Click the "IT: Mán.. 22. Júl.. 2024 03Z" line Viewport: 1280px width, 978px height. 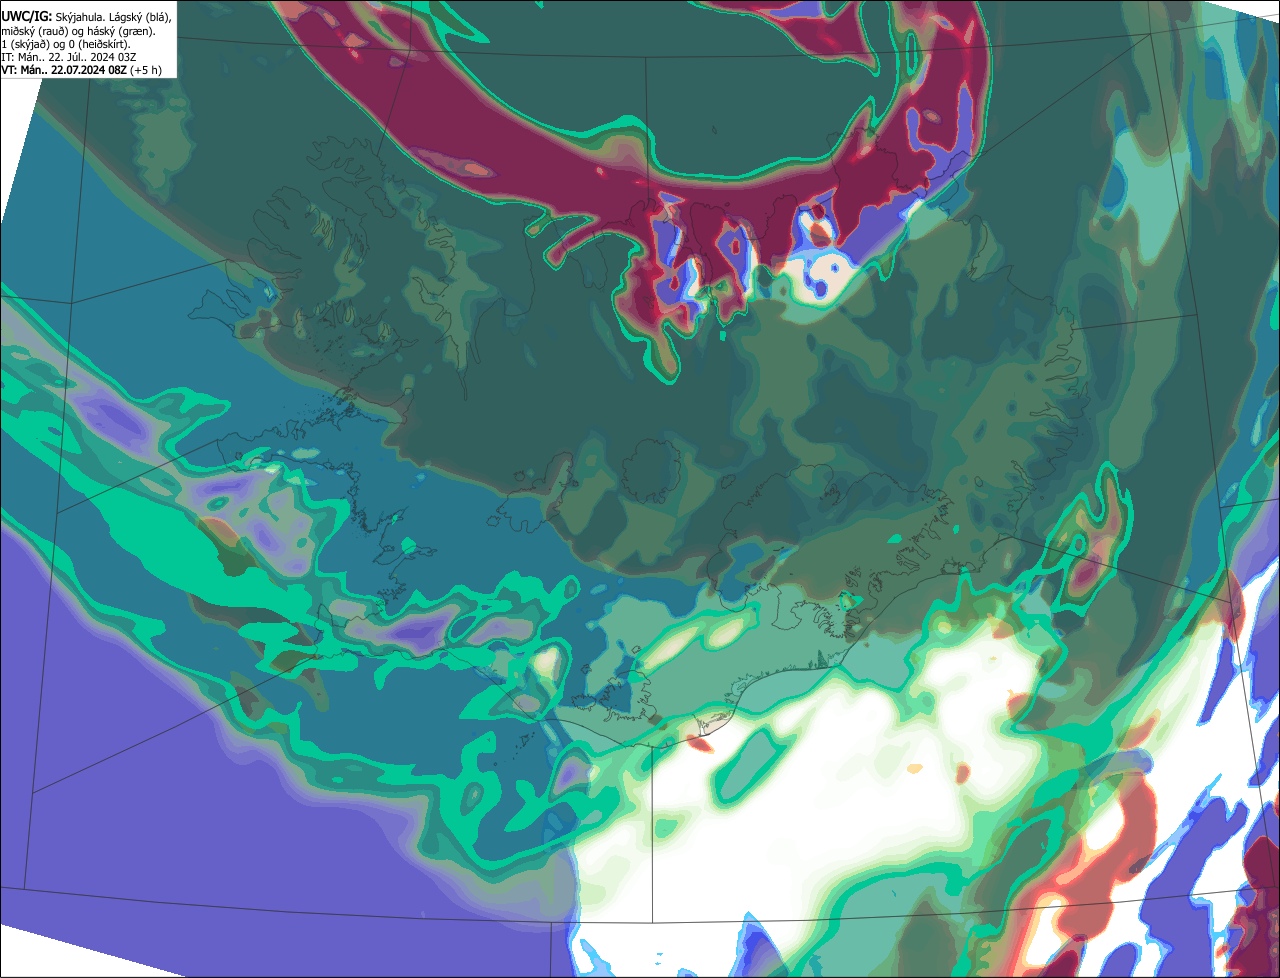tap(68, 57)
